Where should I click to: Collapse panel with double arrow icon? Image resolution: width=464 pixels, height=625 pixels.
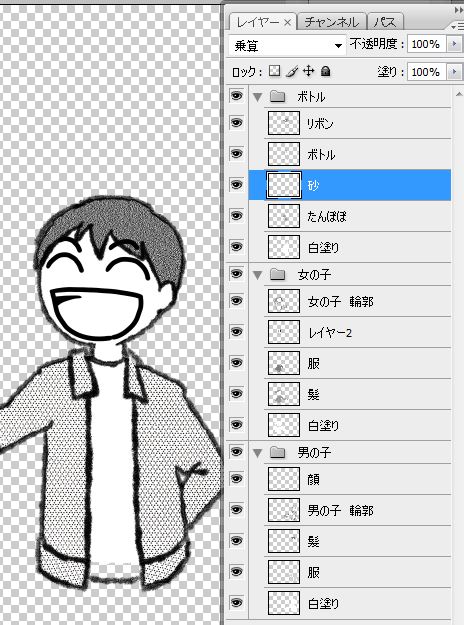(459, 10)
